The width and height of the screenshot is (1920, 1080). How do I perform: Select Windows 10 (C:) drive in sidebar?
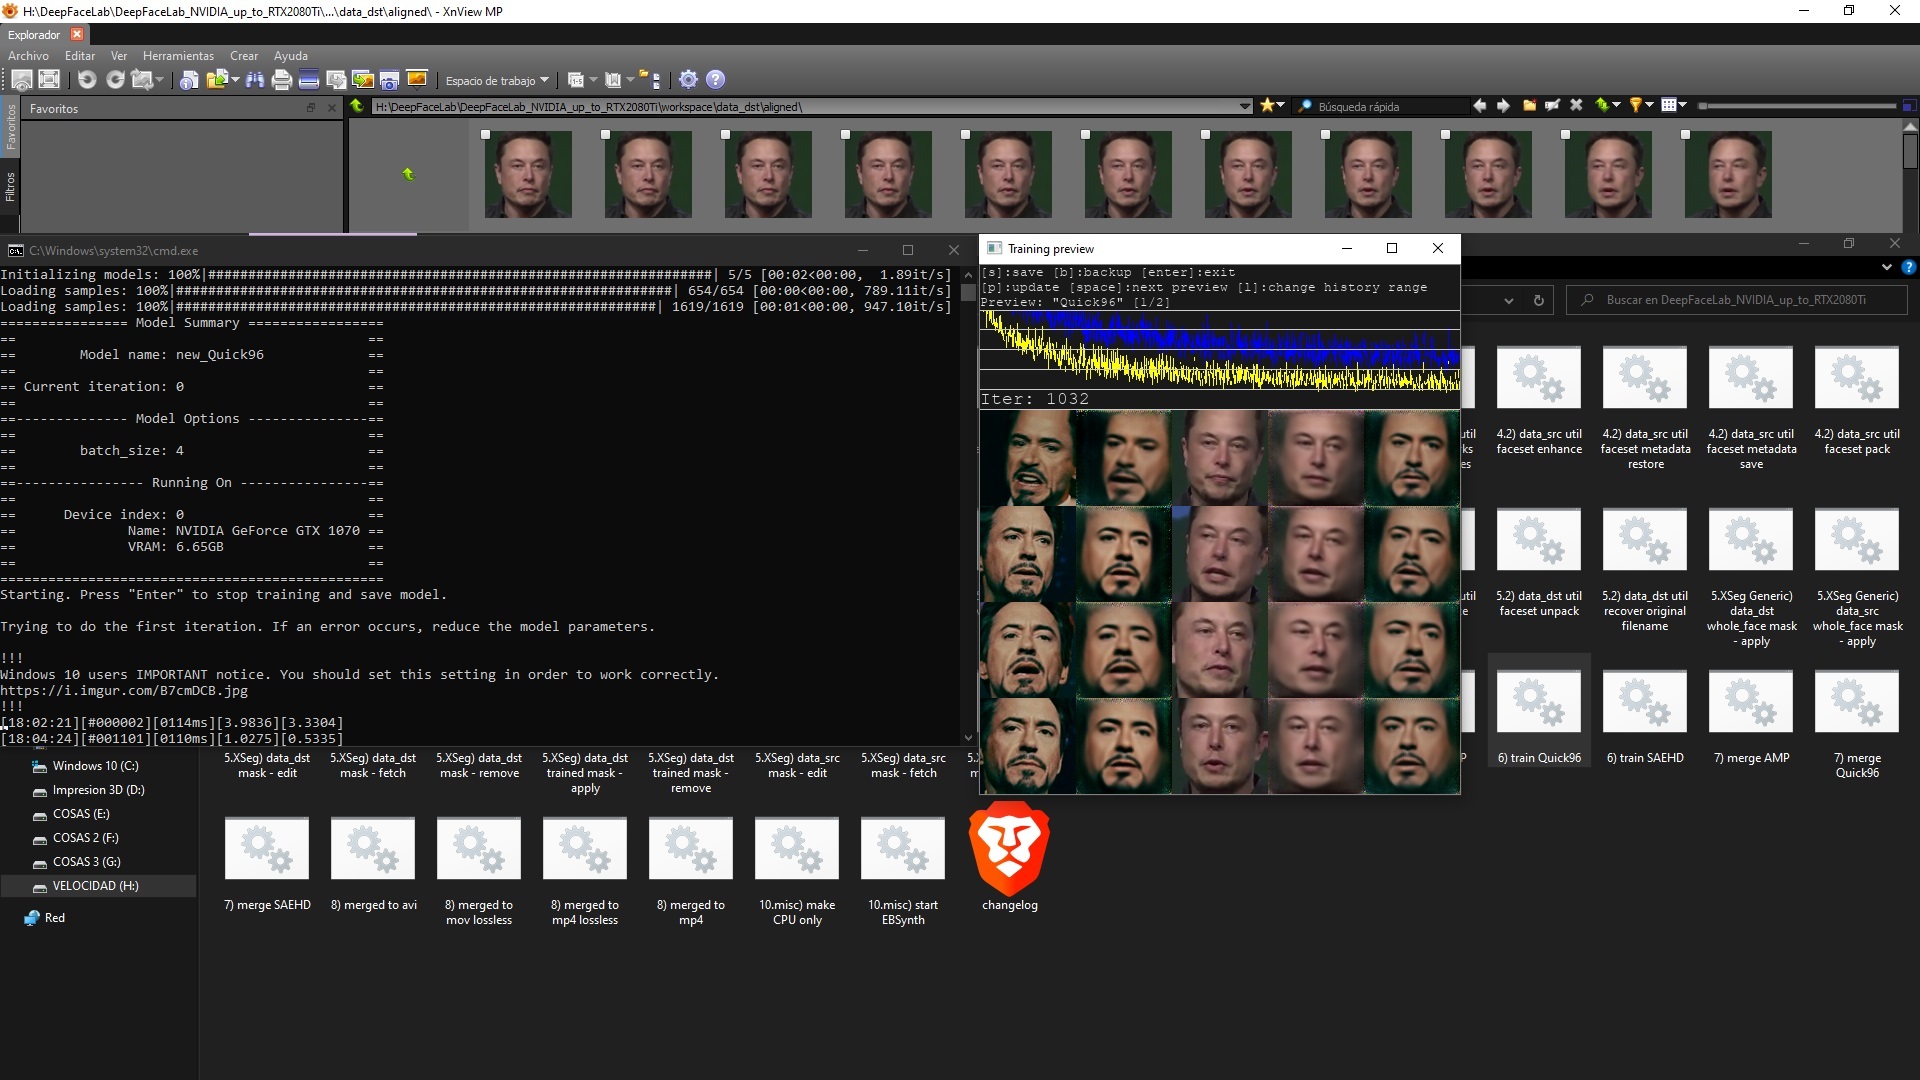pos(98,766)
